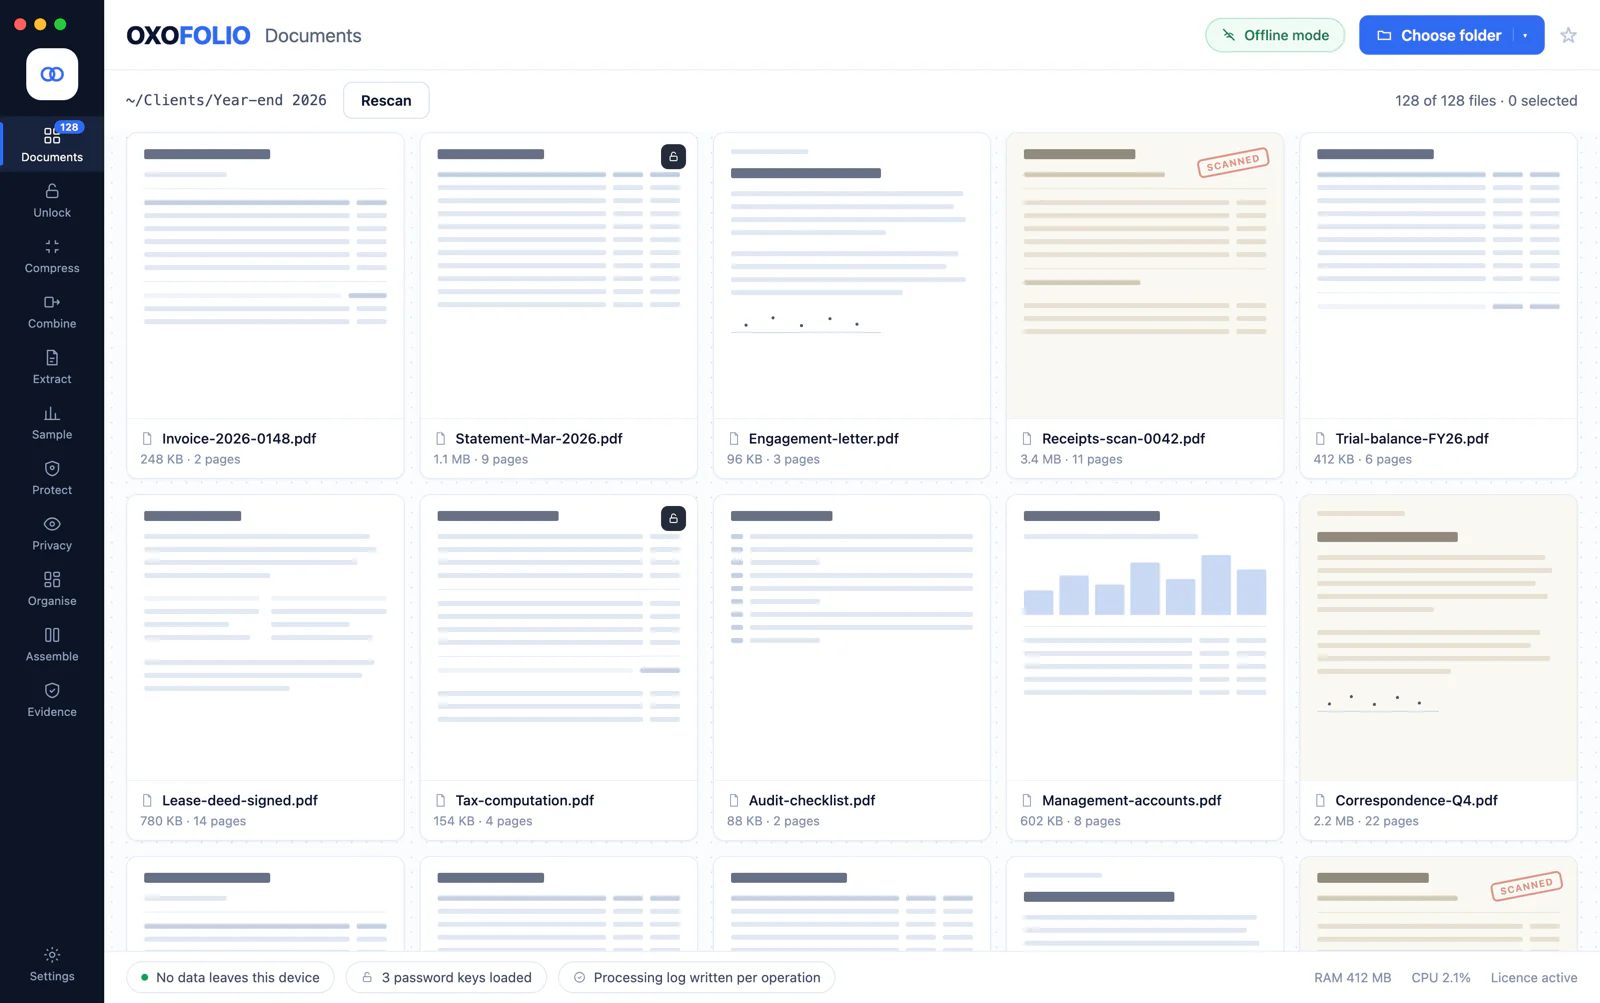
Task: Open the Assemble tool
Action: coord(52,644)
